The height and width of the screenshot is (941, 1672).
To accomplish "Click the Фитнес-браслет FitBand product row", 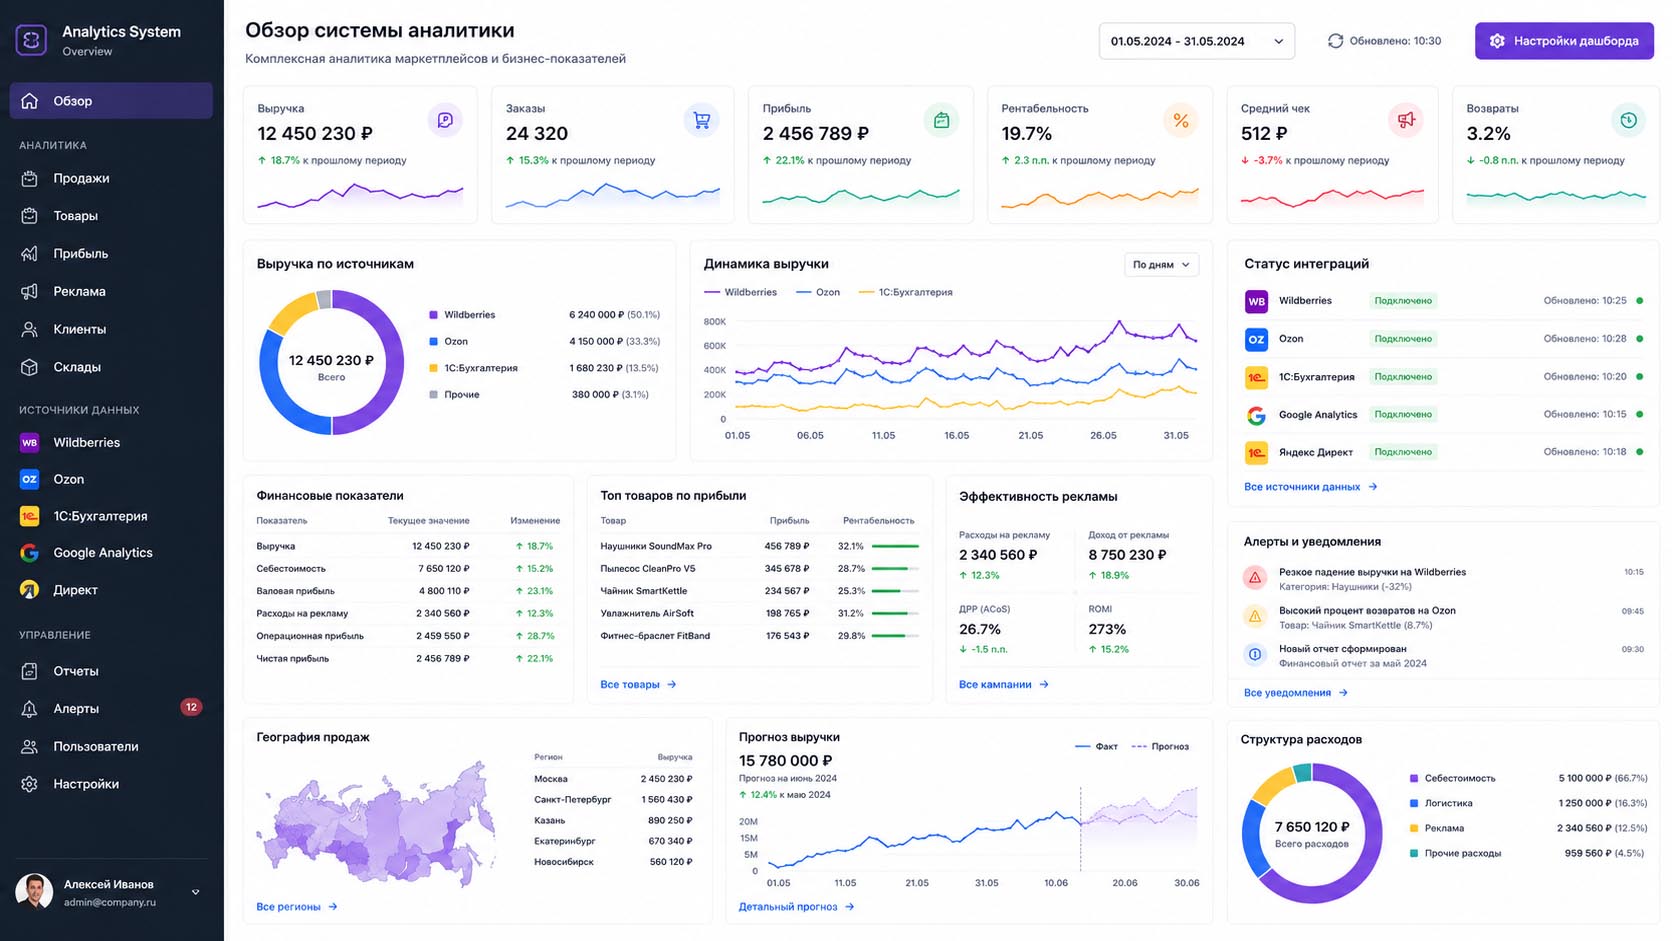I will click(x=759, y=636).
